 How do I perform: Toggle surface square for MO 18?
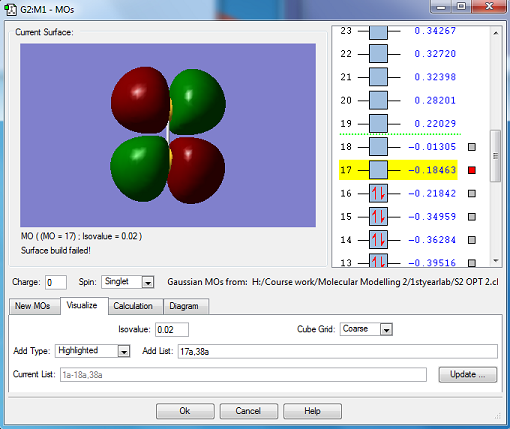(x=472, y=147)
